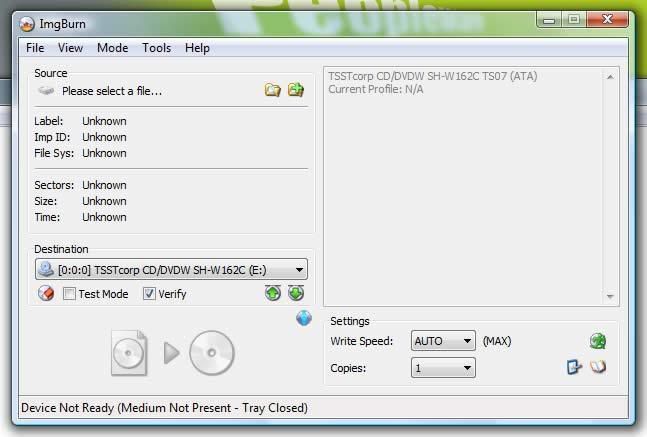Open the Destination drive dropdown
Screen dimensions: 647x437
pyautogui.click(x=171, y=270)
